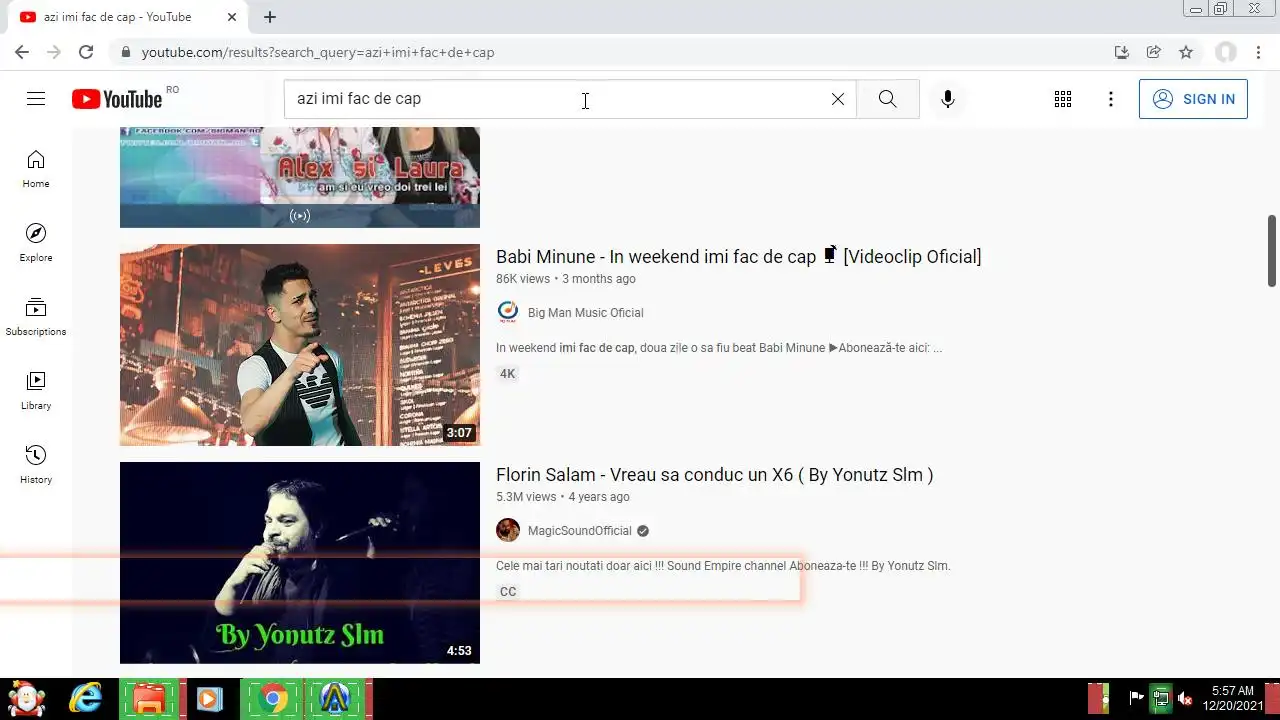Screen dimensions: 1280x720
Task: Go back with the browser arrow
Action: (x=22, y=52)
